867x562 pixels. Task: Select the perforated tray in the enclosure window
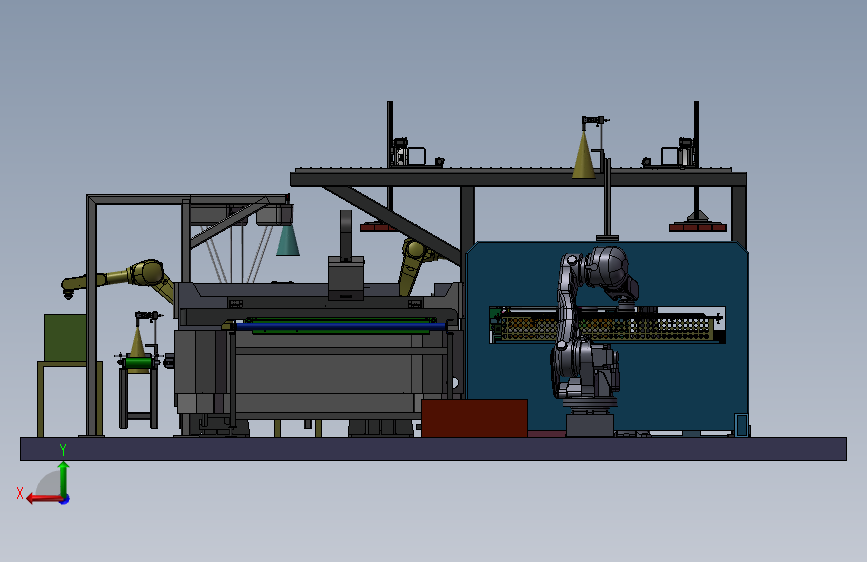click(608, 327)
